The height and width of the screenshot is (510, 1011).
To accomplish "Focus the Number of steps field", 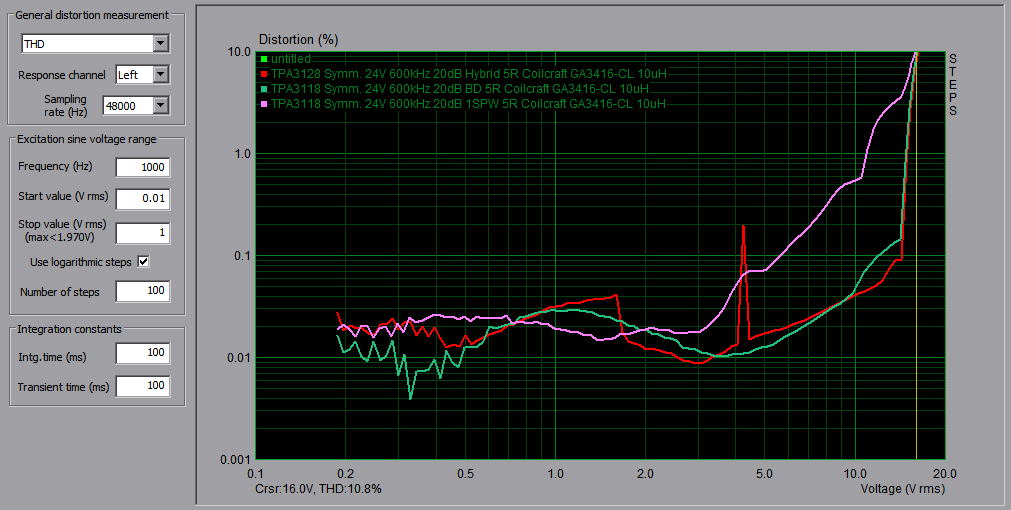I will (142, 292).
